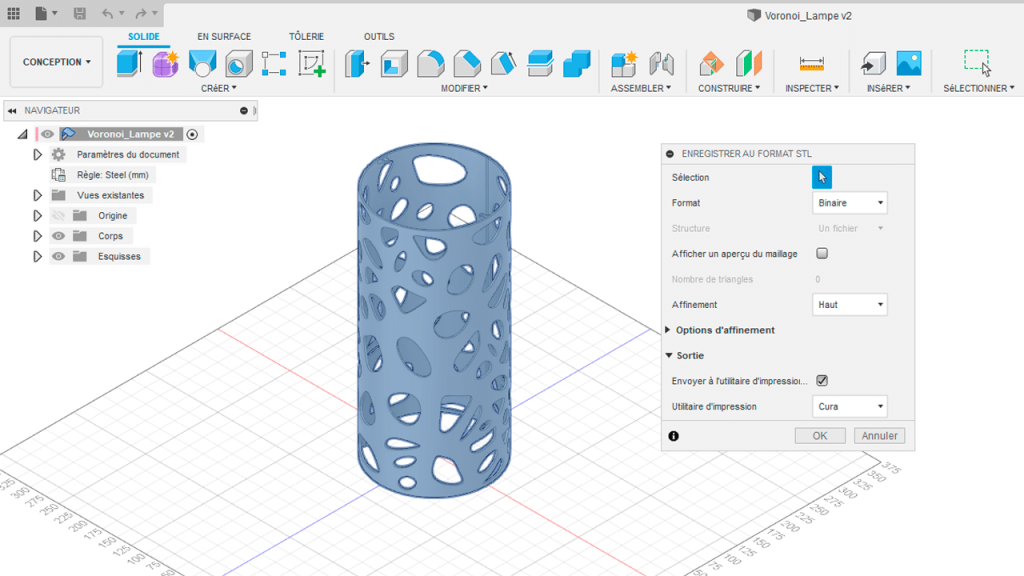Screen dimensions: 1024x576
Task: Select the Press Pull tool
Action: click(357, 64)
